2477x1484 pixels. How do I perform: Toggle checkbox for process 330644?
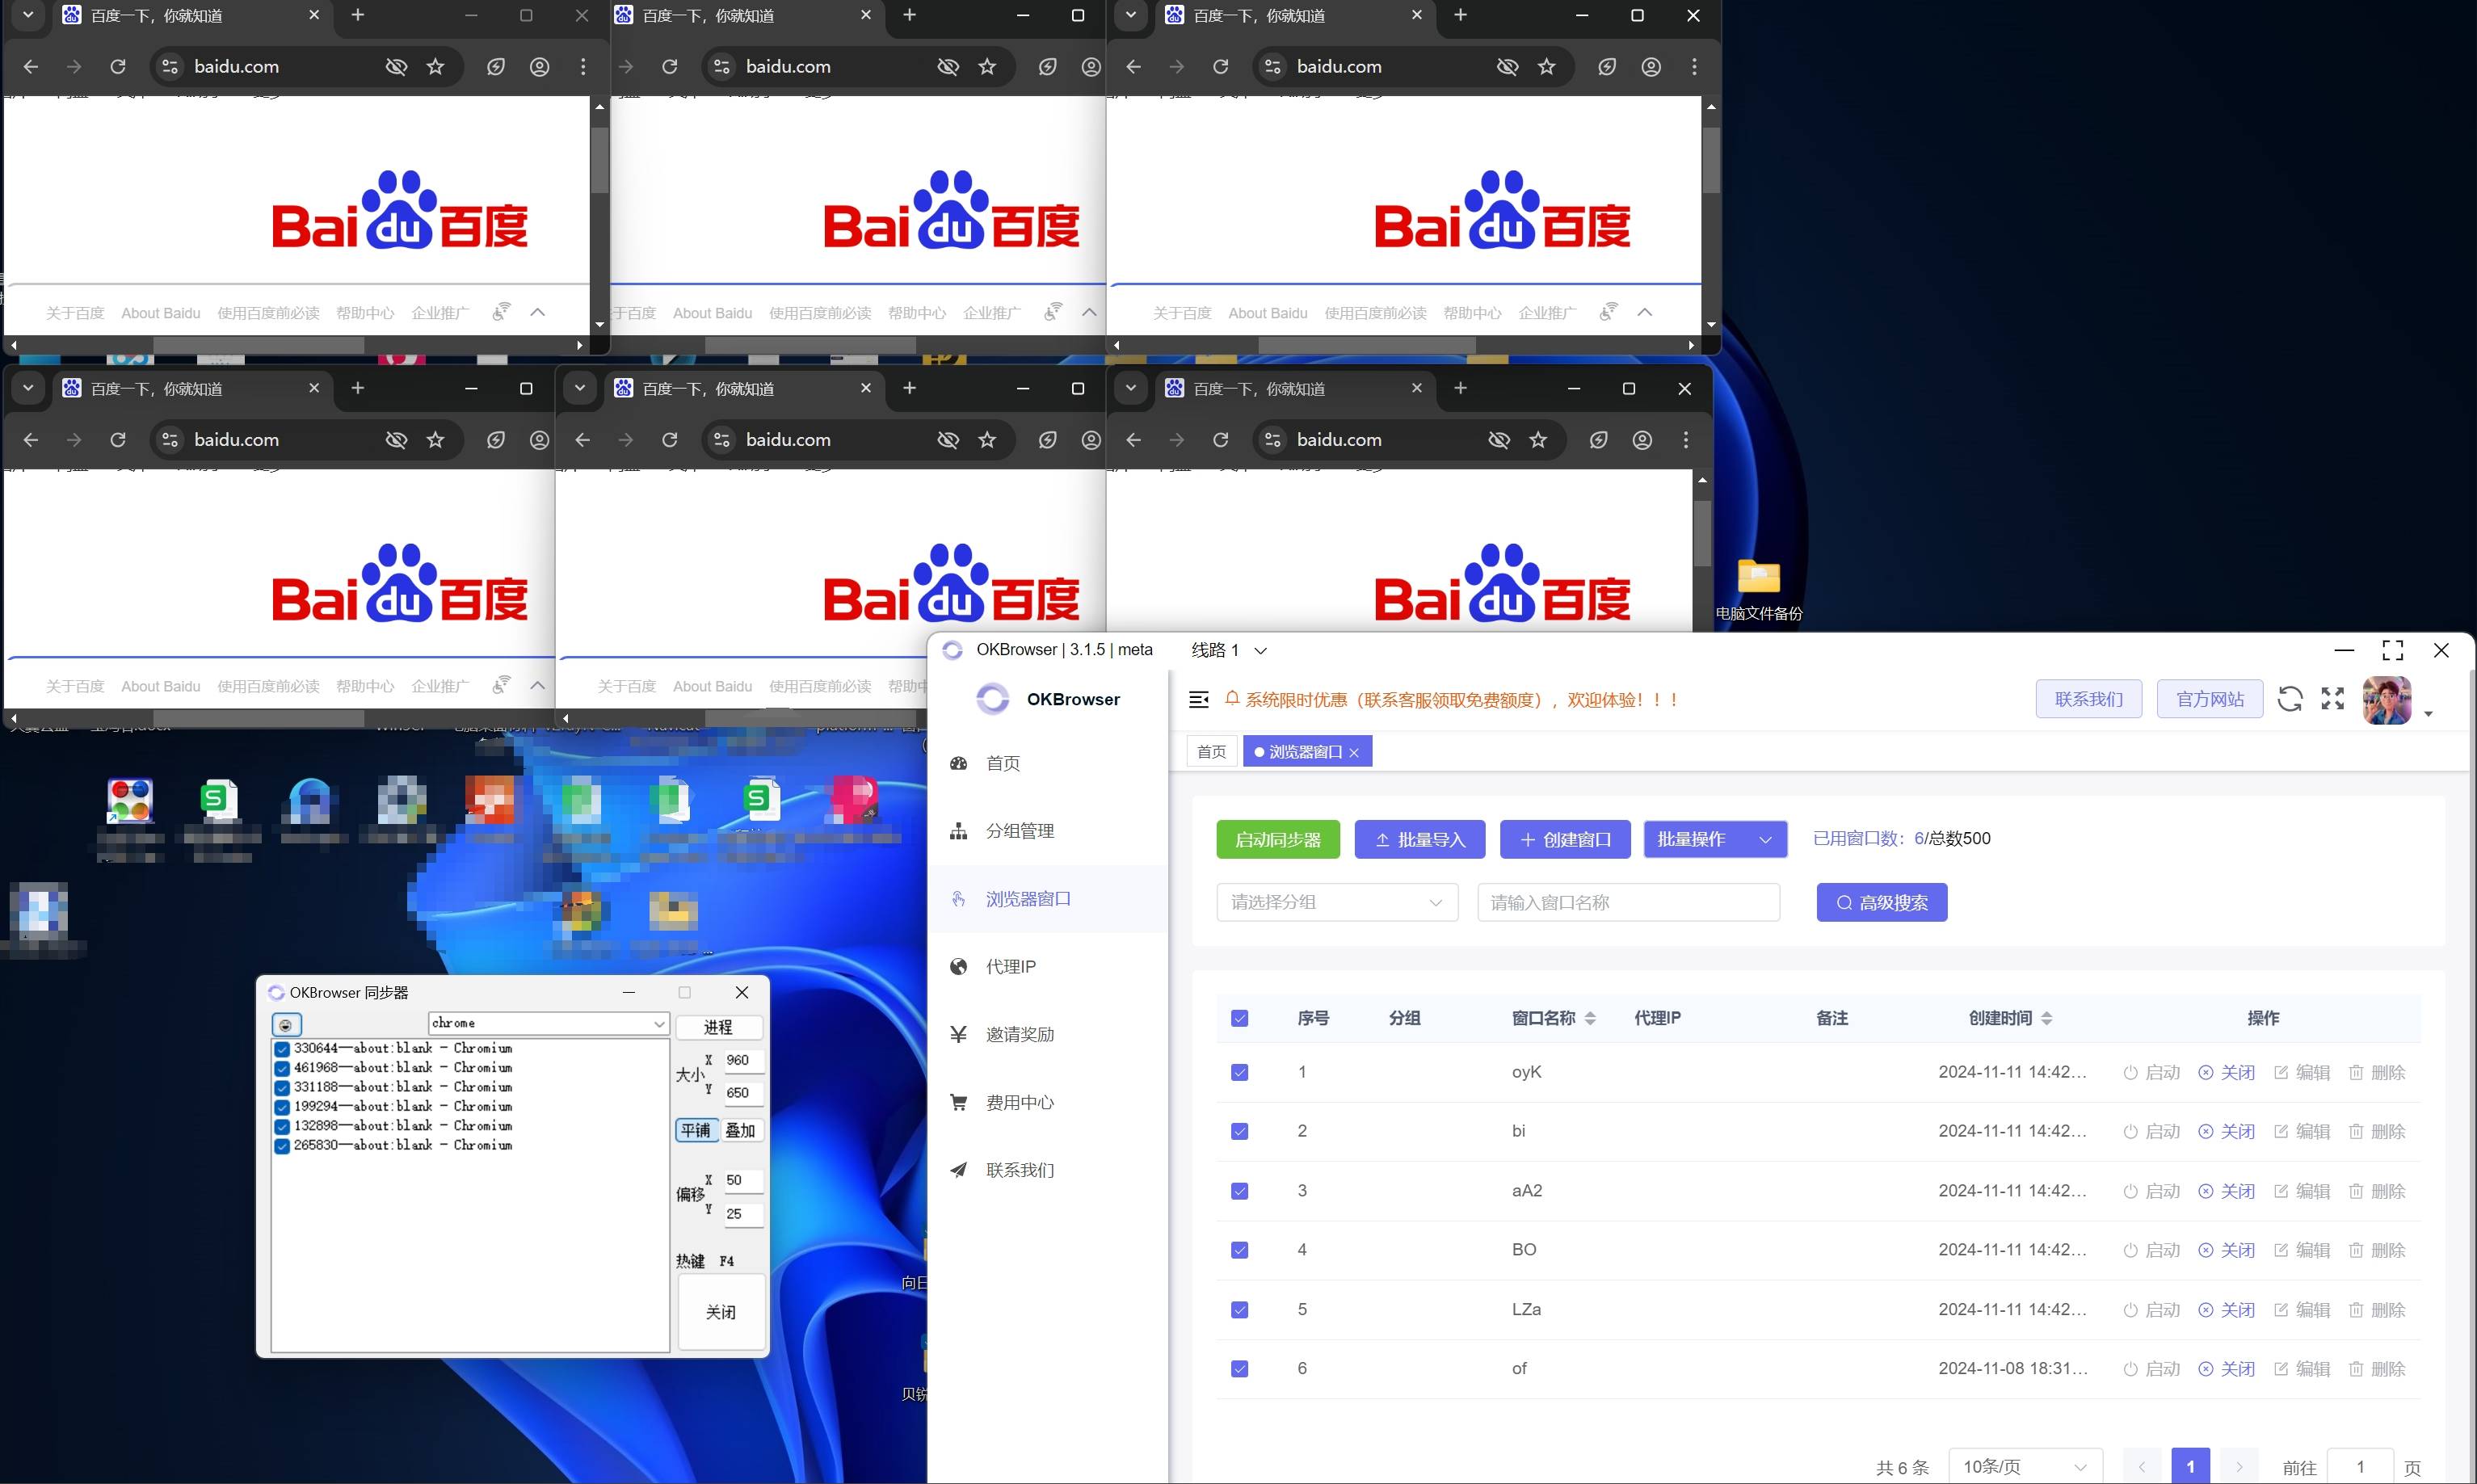click(x=282, y=1049)
